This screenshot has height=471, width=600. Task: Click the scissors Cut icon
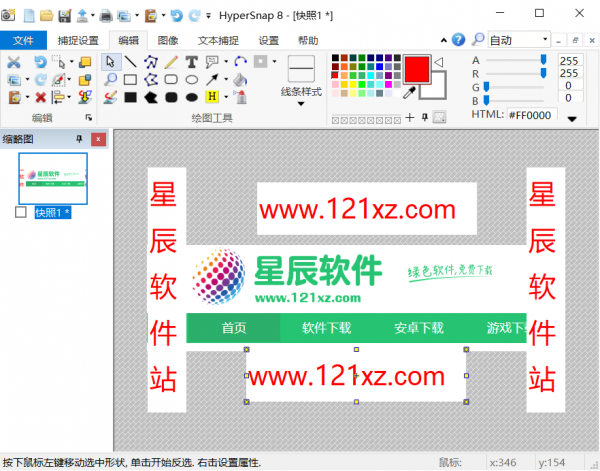(14, 62)
